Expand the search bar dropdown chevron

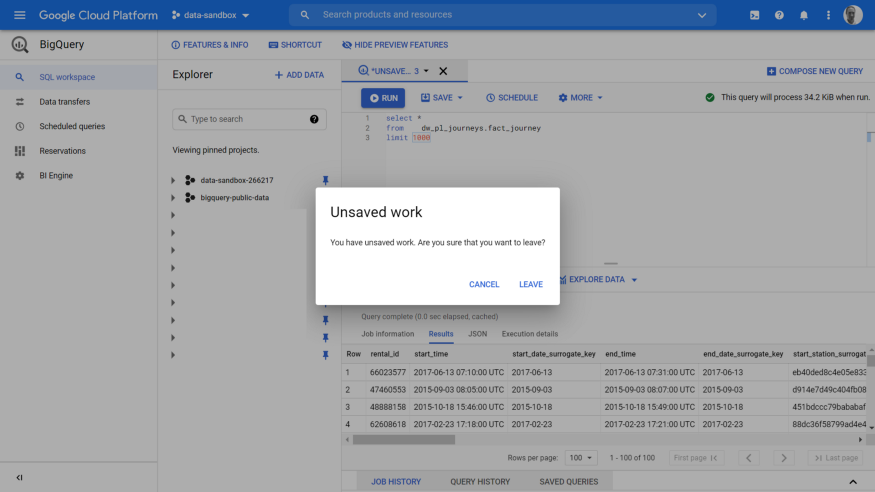(x=702, y=15)
